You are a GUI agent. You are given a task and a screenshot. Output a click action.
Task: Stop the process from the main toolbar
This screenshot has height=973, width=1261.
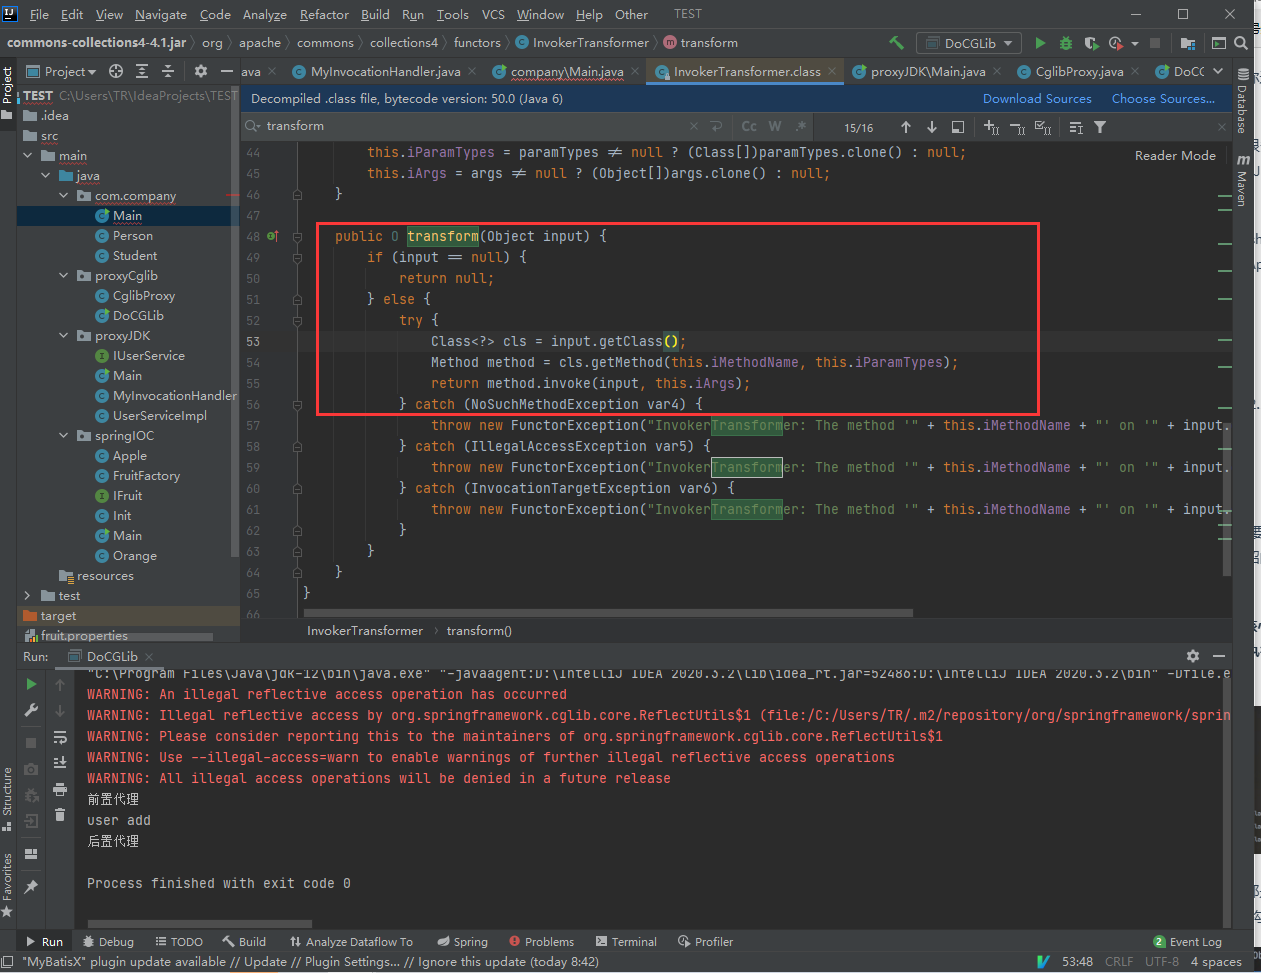(x=1155, y=43)
